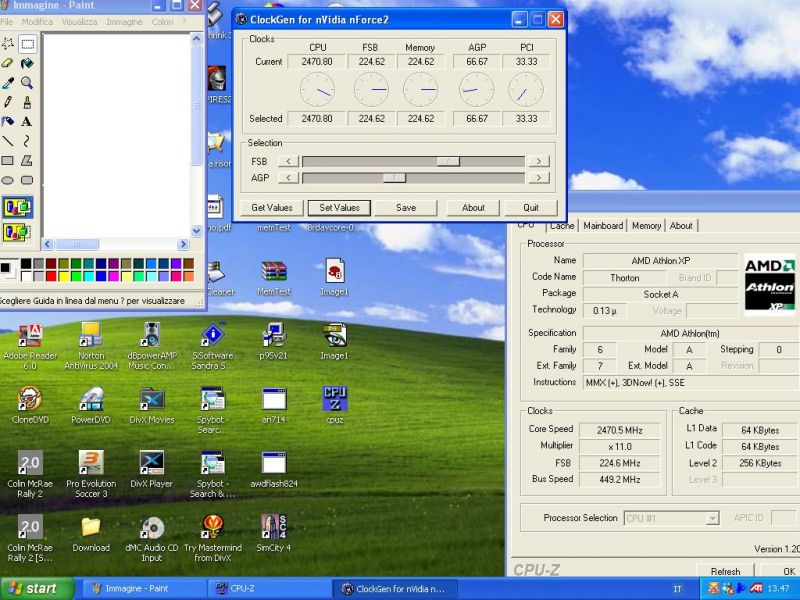Switch to the Cache tab in CPU-Z

[x=562, y=226]
